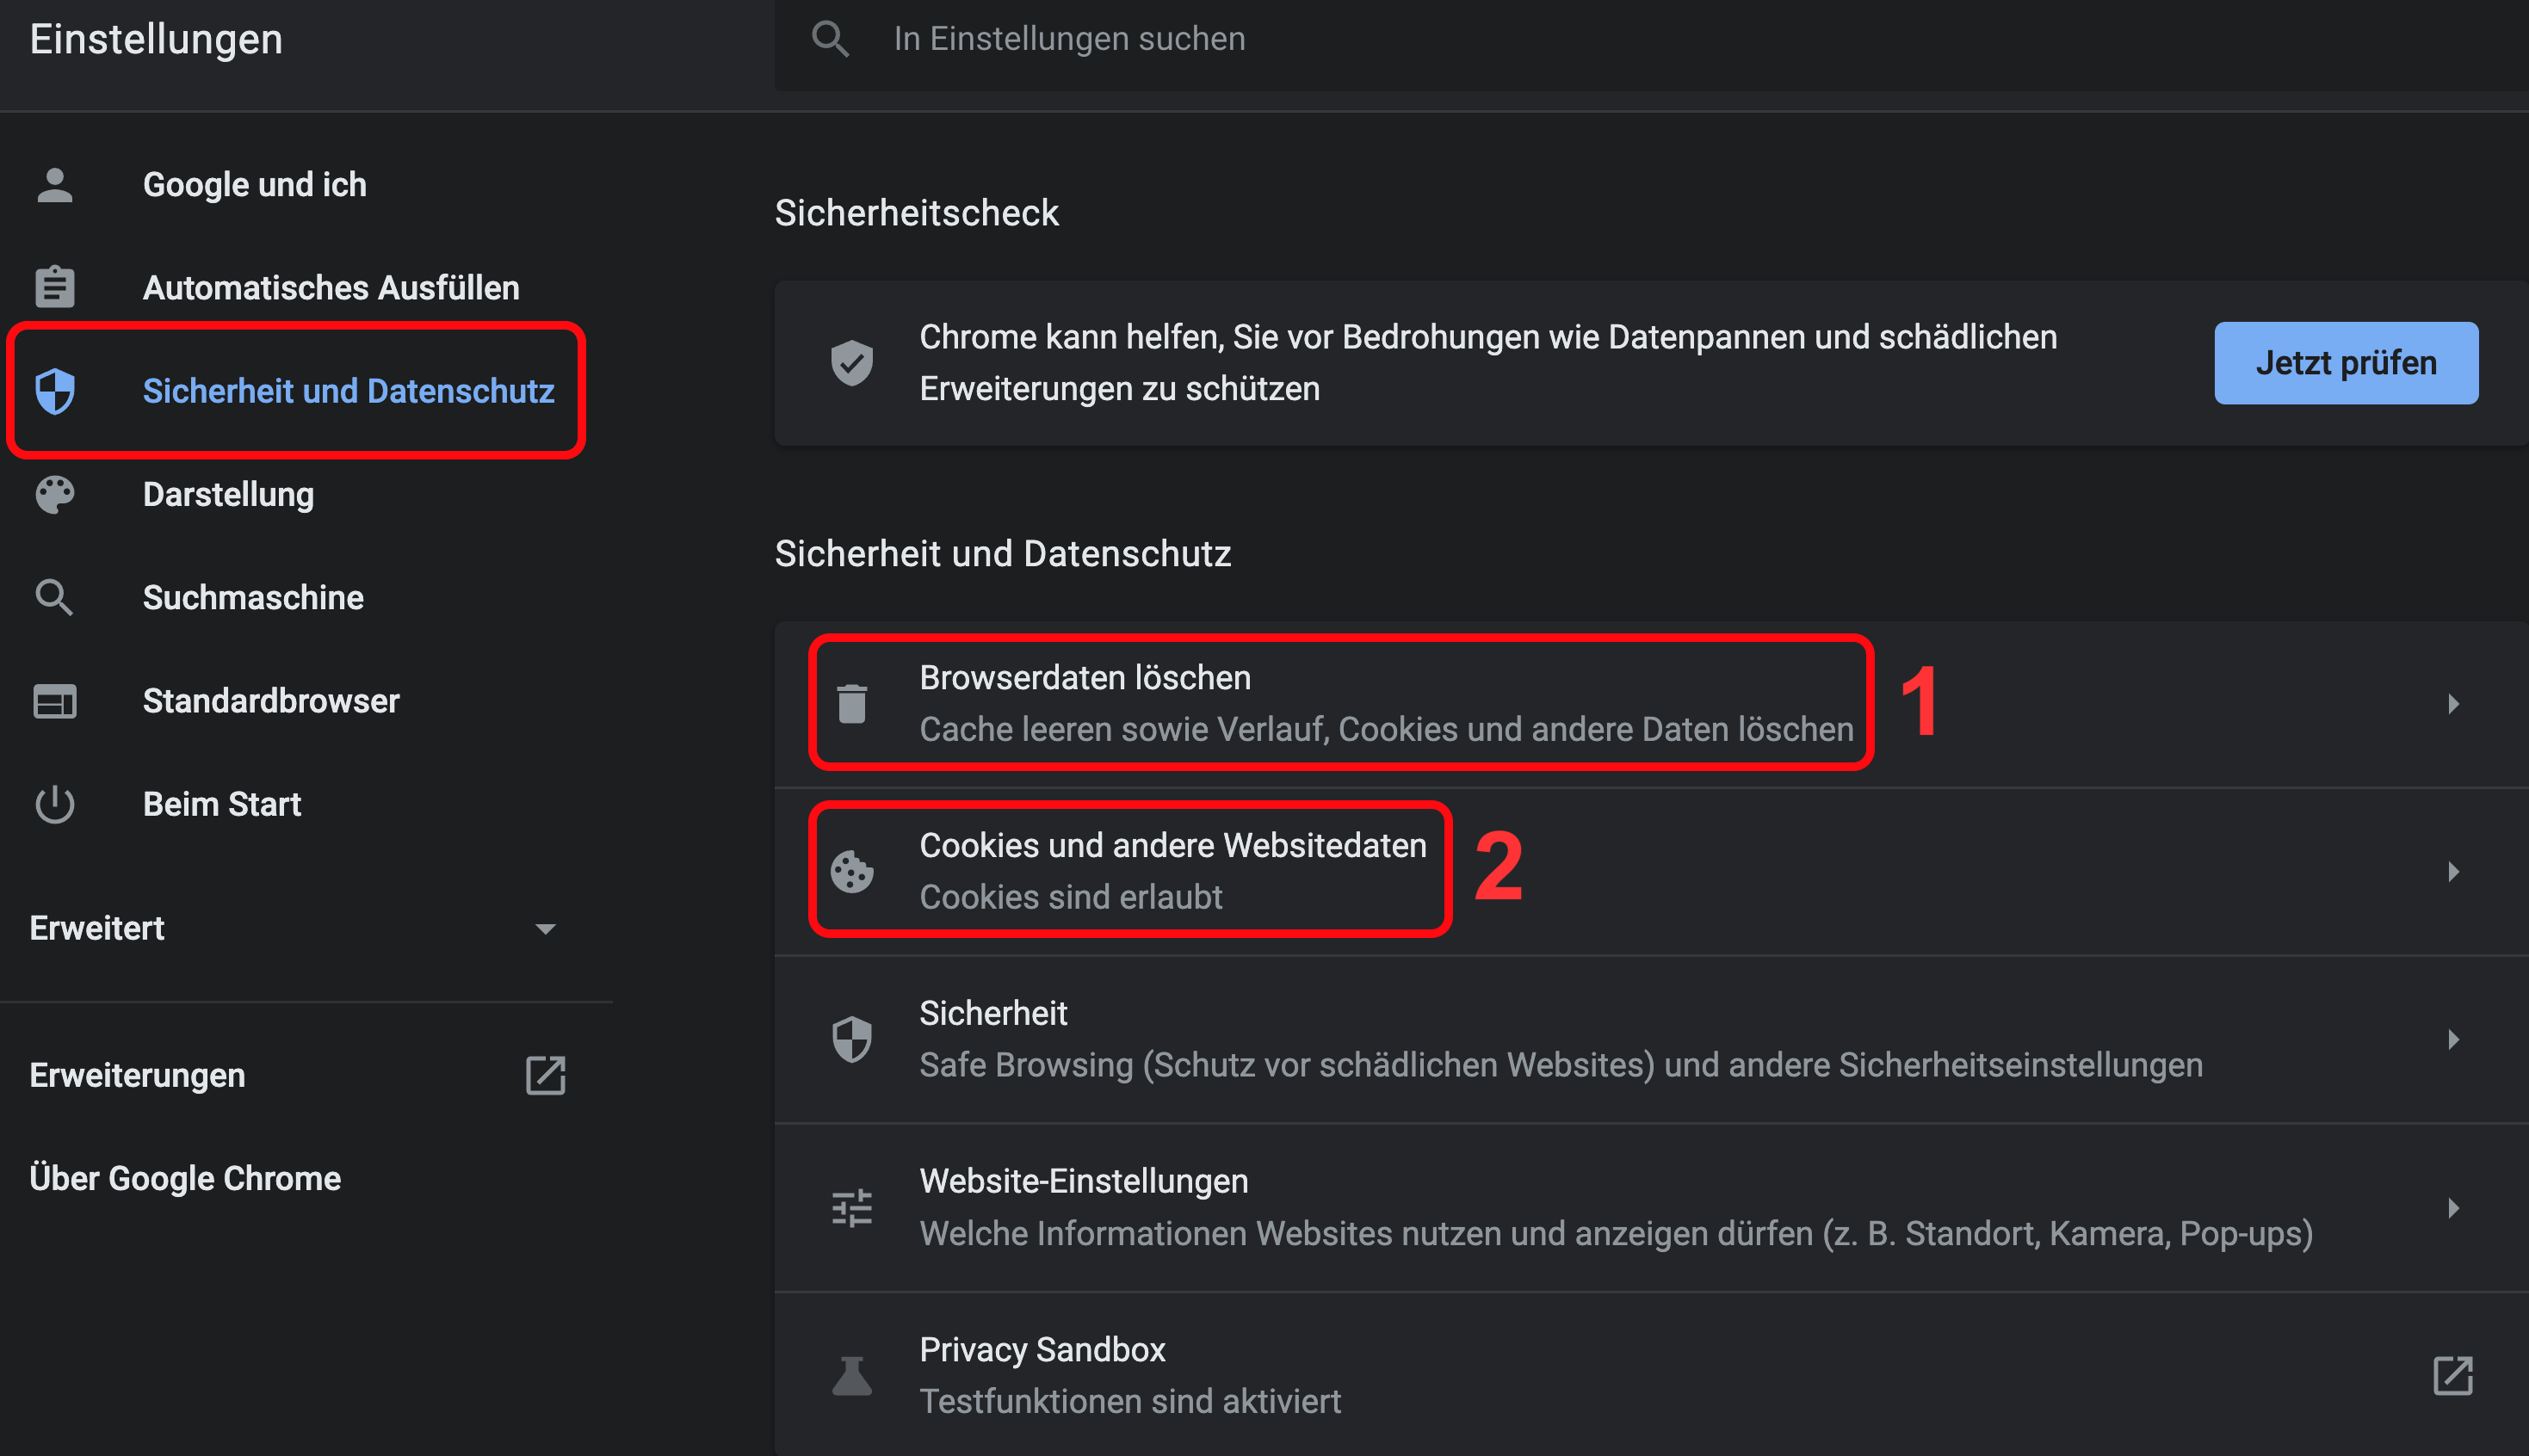
Task: Click the Sicherheitscheck heading
Action: tap(916, 213)
